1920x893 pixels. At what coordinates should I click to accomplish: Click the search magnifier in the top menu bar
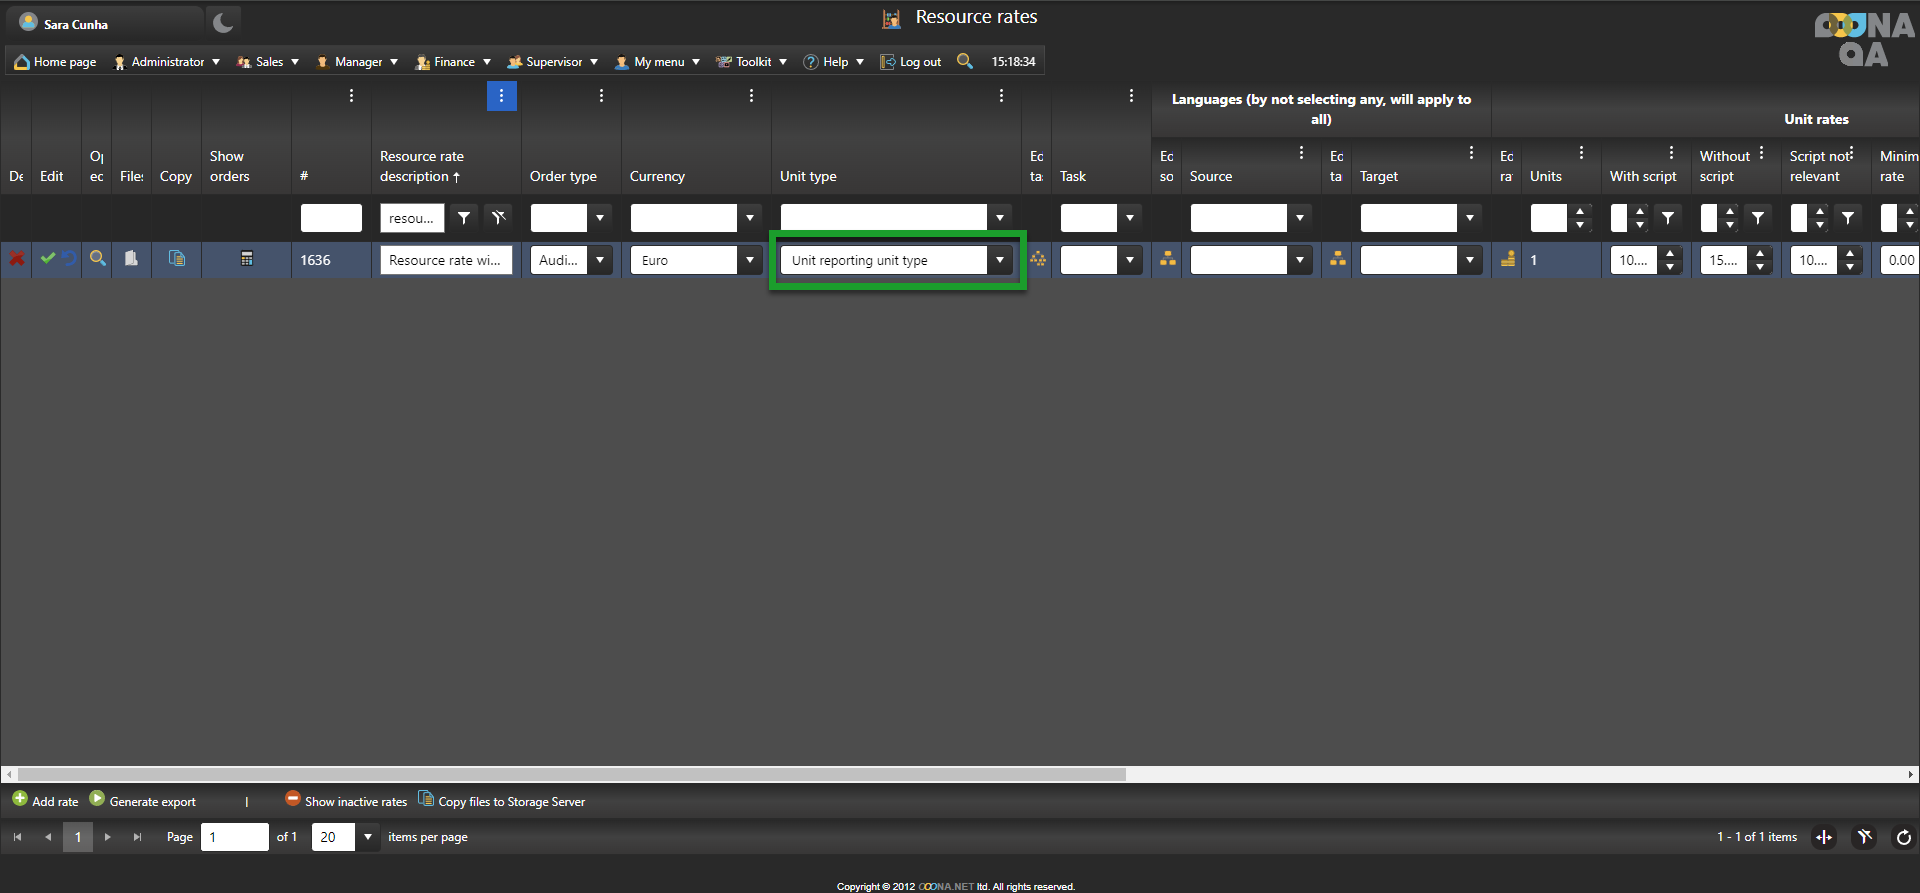964,61
